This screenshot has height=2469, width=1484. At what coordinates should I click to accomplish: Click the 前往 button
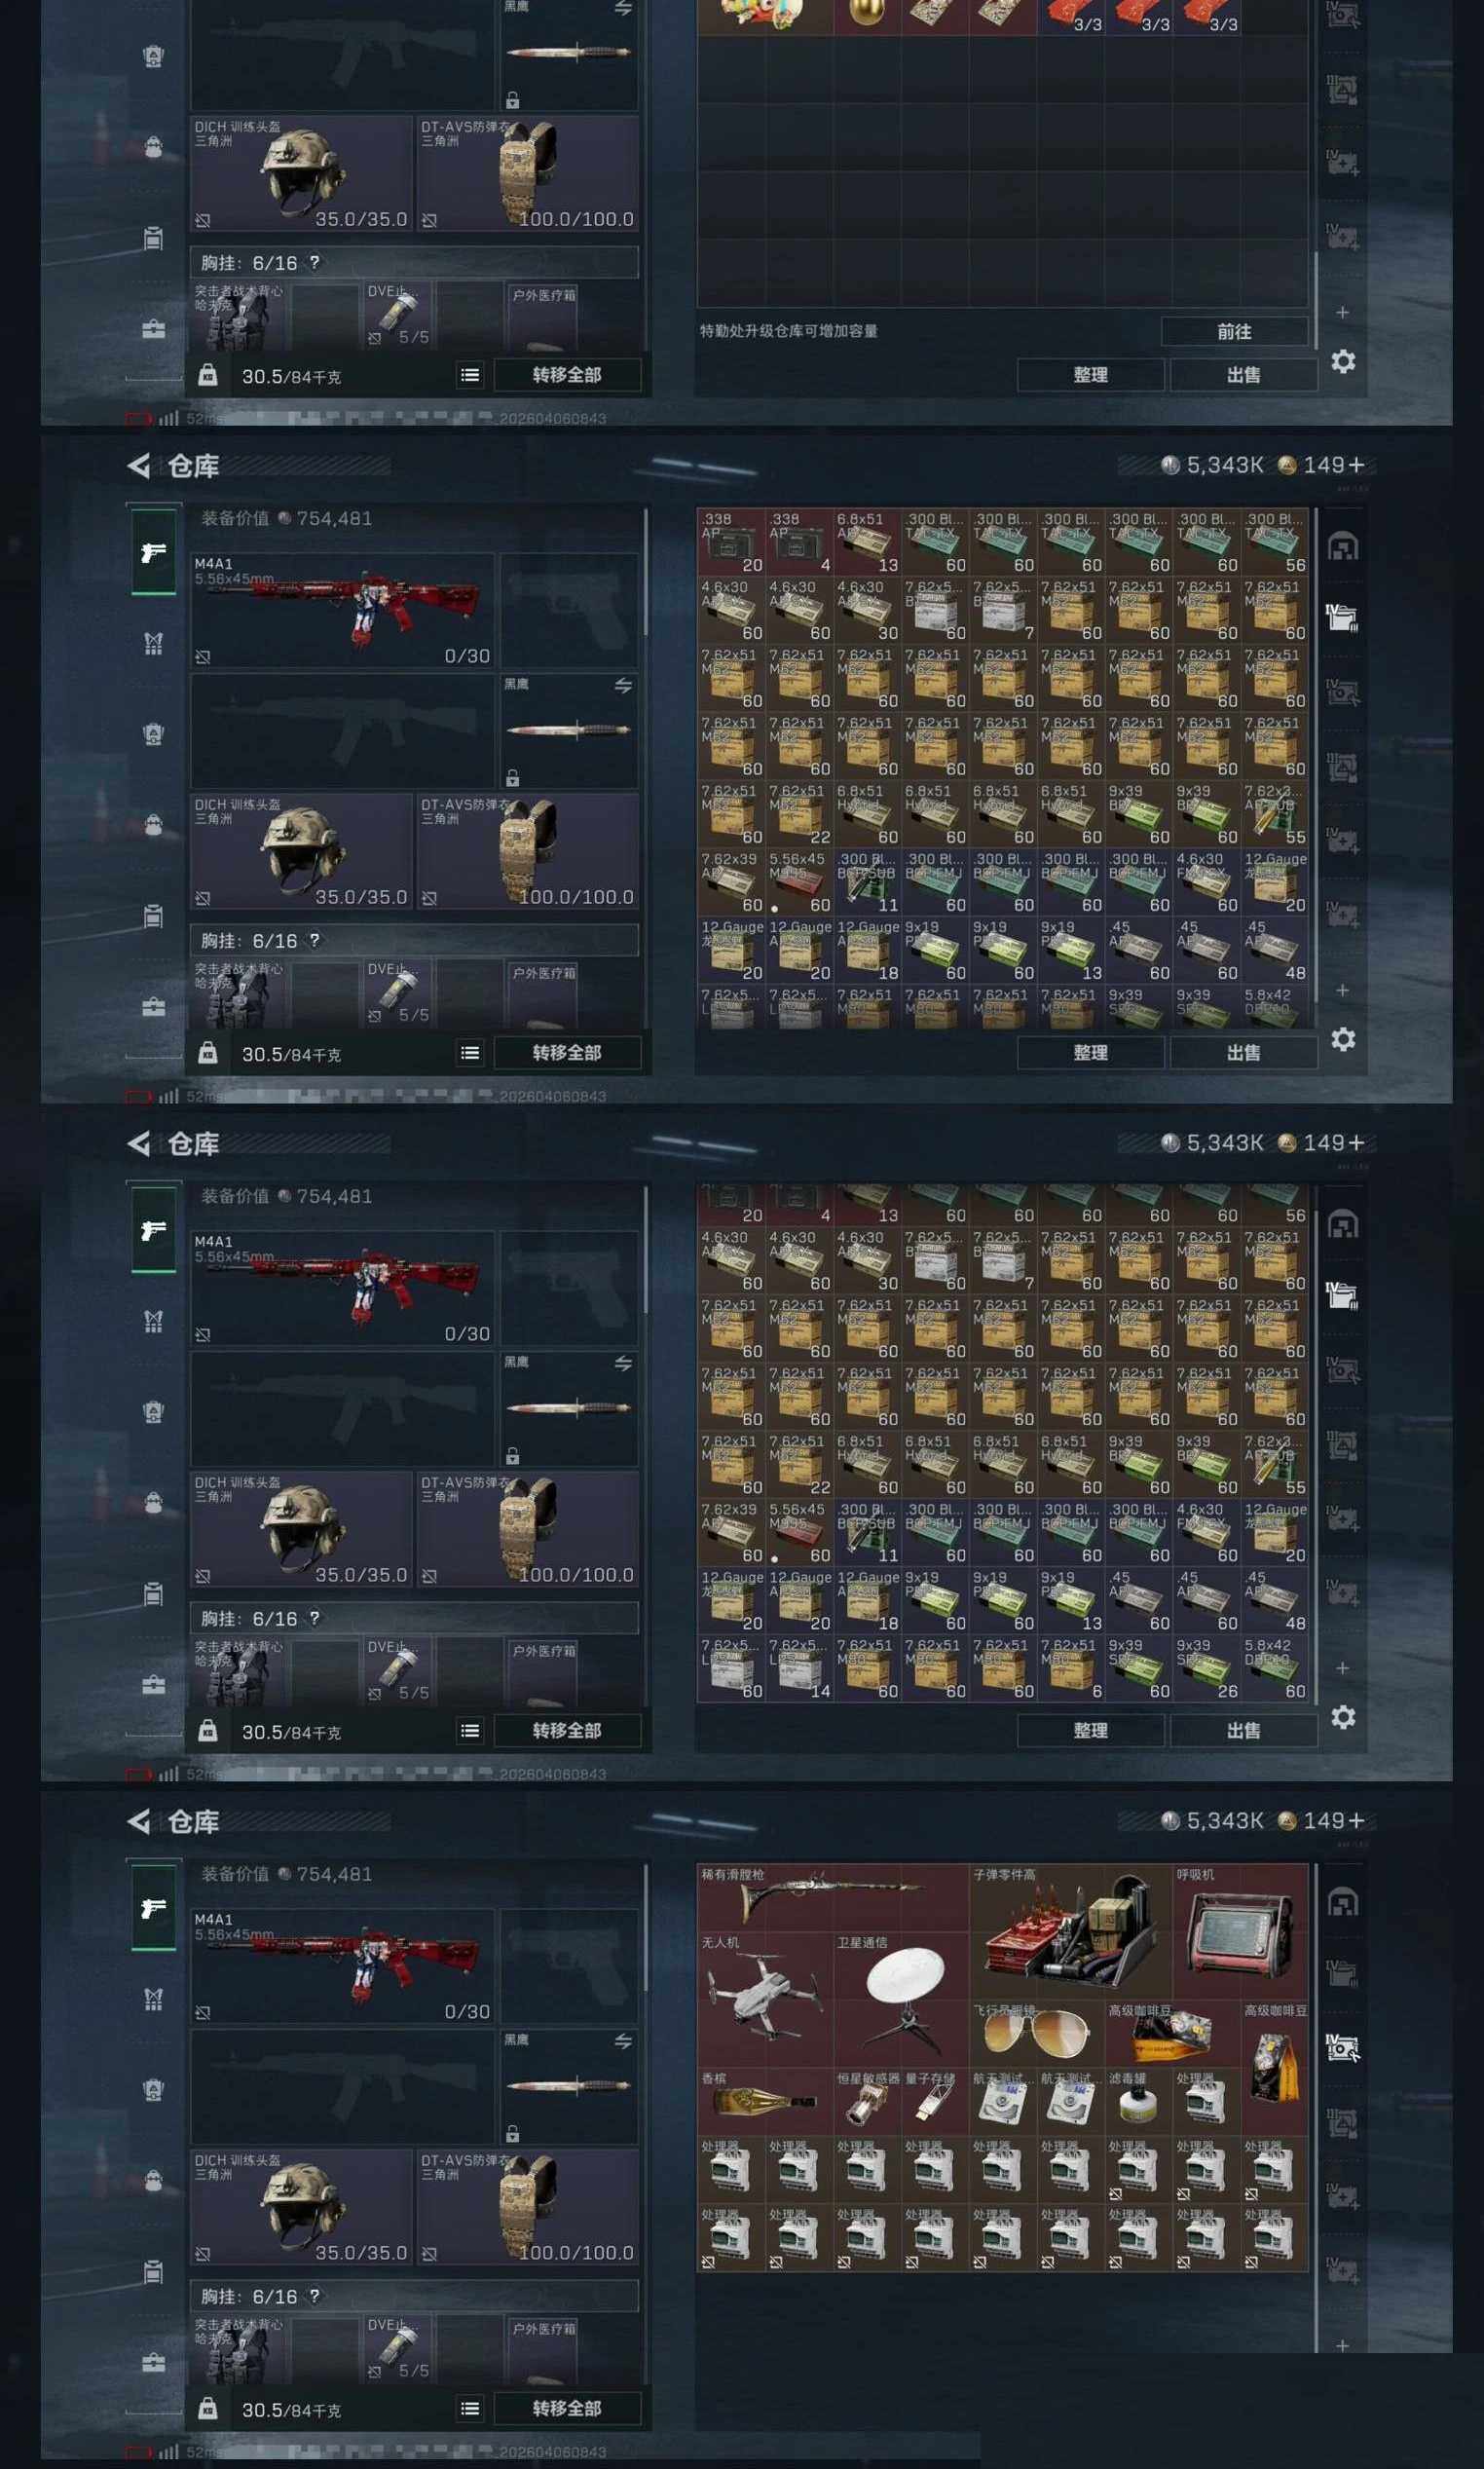point(1234,331)
